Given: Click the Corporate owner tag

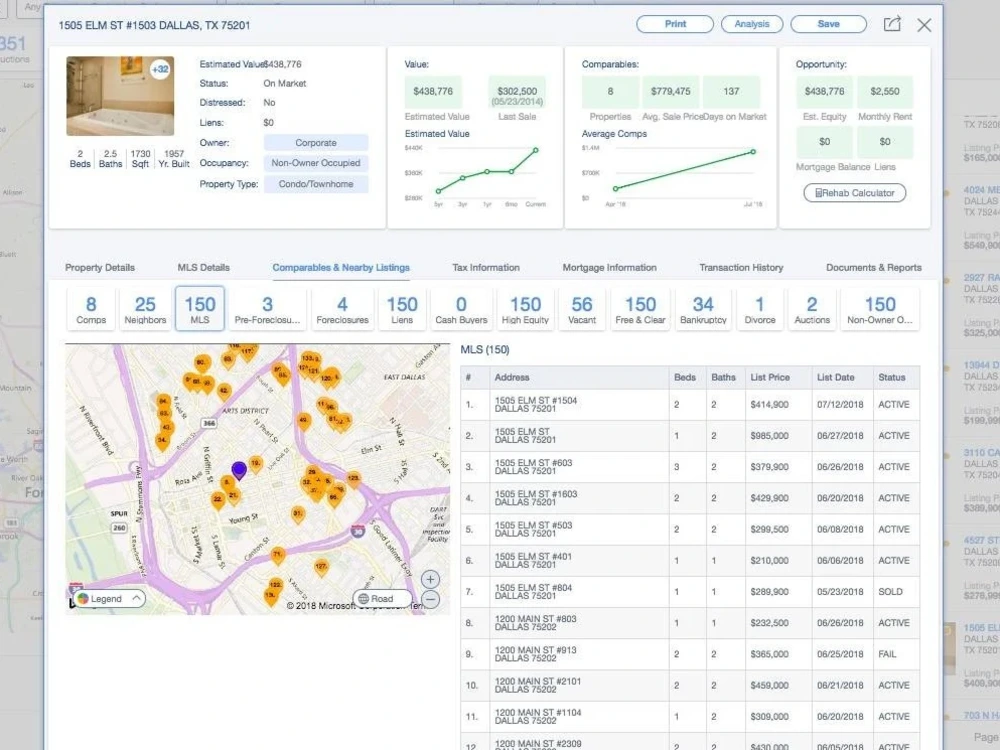Looking at the screenshot, I should click(316, 143).
